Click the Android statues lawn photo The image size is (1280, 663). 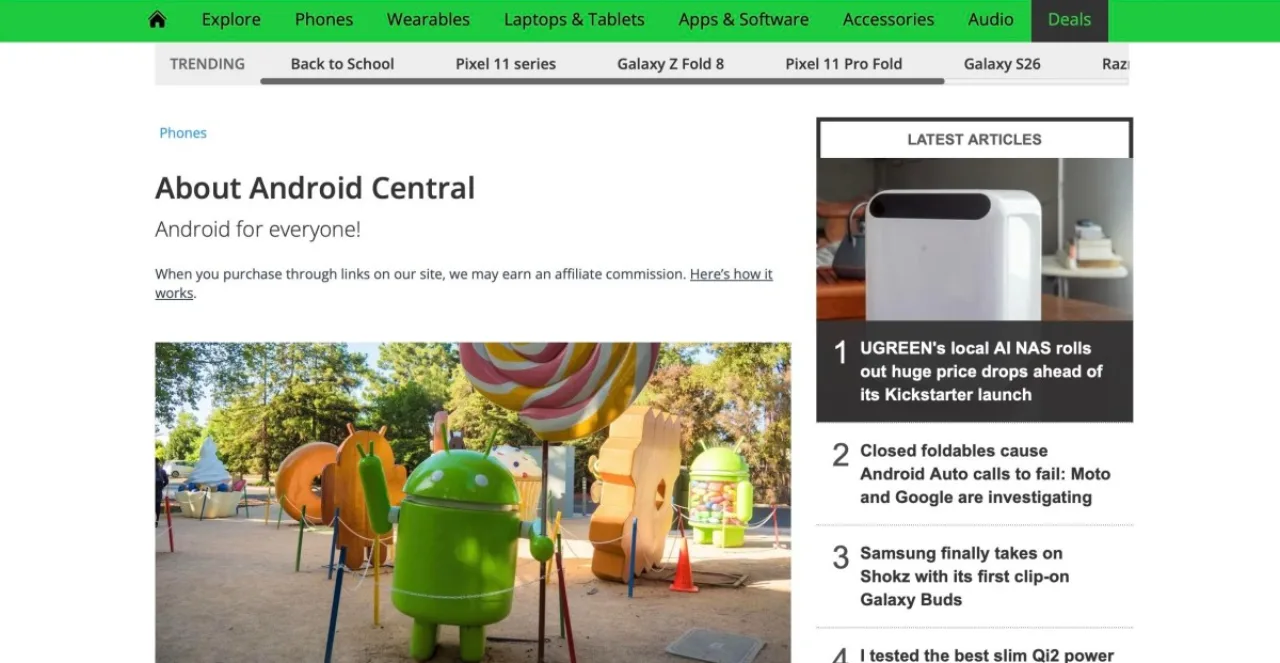pyautogui.click(x=473, y=502)
